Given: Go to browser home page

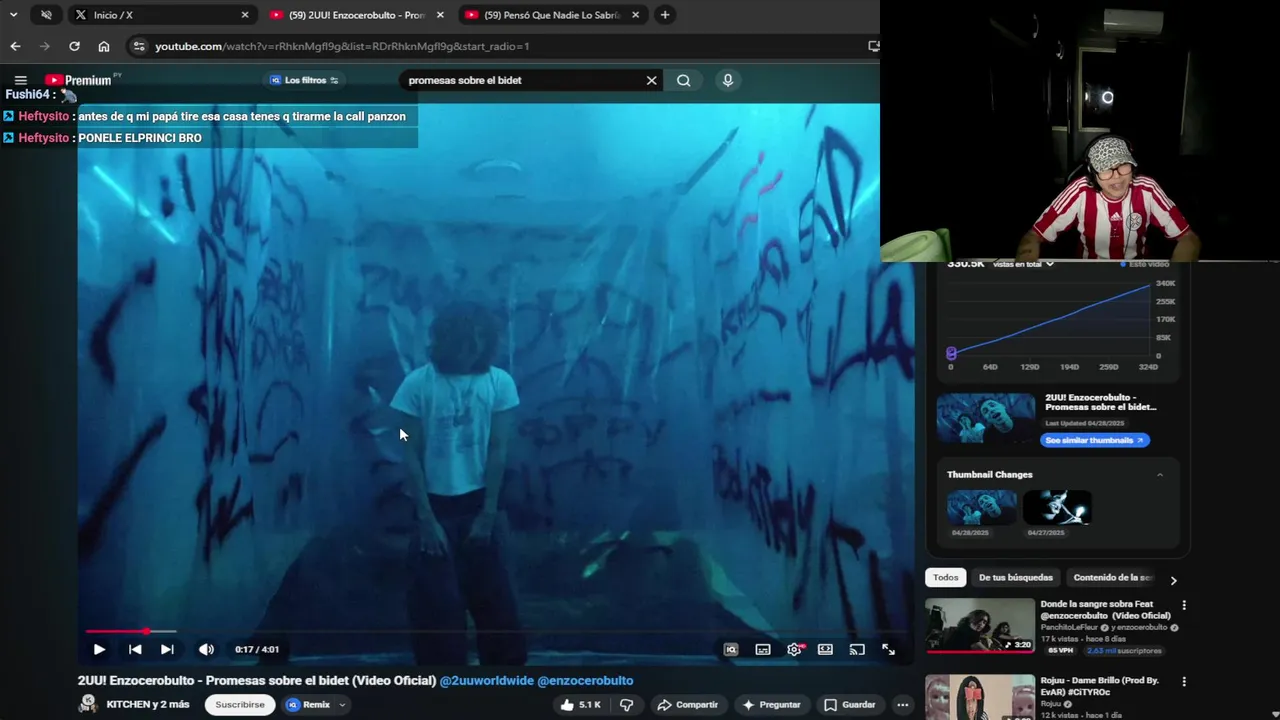Looking at the screenshot, I should tap(104, 46).
